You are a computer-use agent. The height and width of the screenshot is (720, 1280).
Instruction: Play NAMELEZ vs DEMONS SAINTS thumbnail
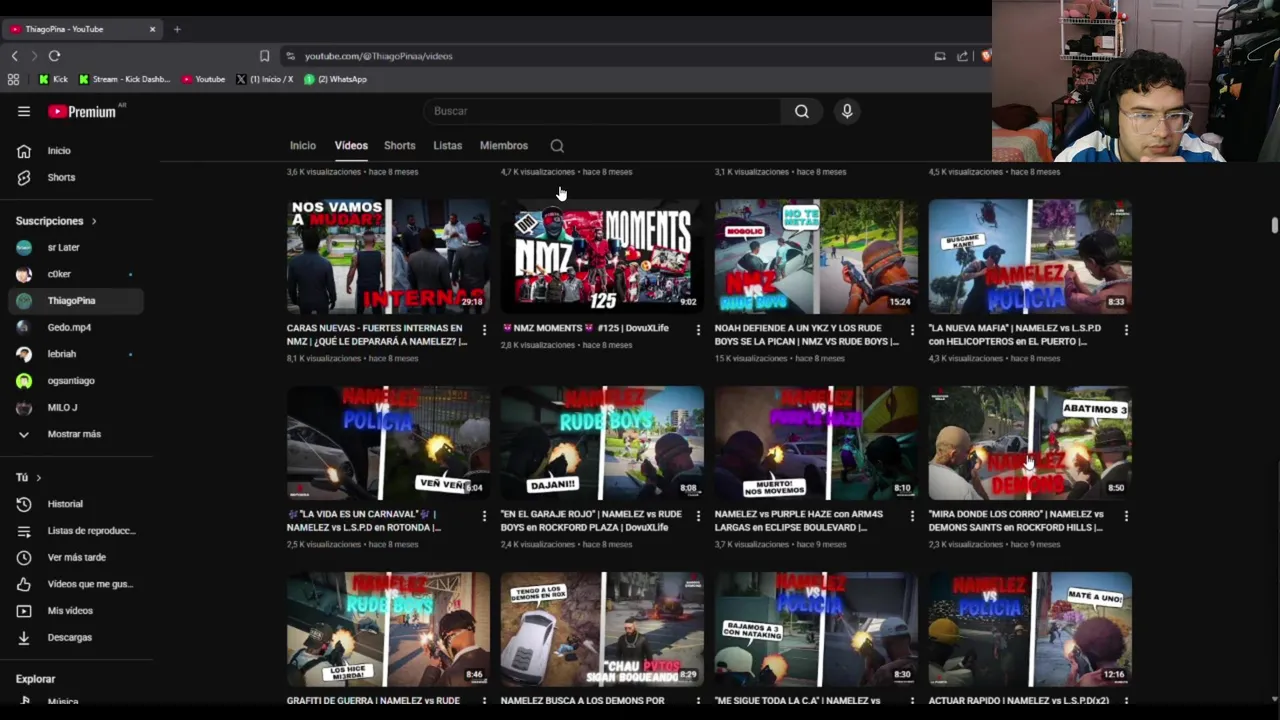coord(1030,443)
